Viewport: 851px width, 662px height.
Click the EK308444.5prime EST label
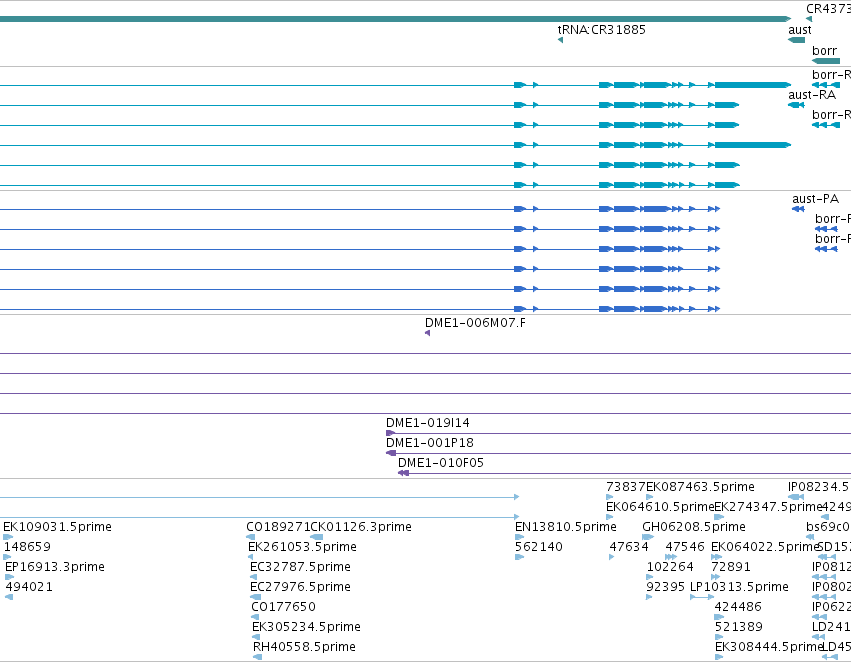pos(769,647)
